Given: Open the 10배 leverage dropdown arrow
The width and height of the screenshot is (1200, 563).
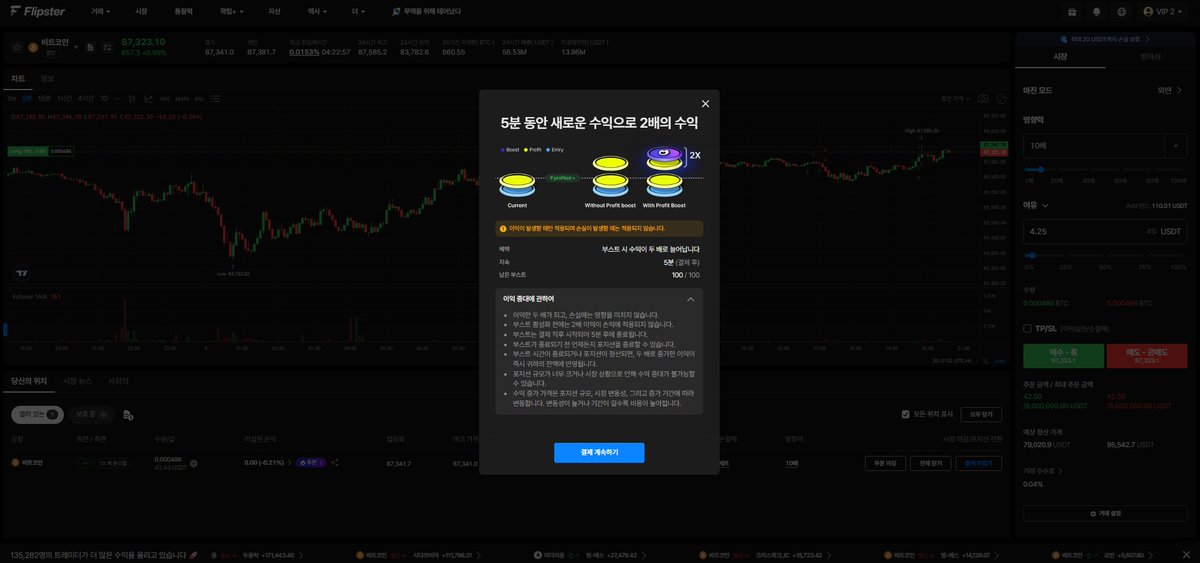Looking at the screenshot, I should pos(1176,146).
